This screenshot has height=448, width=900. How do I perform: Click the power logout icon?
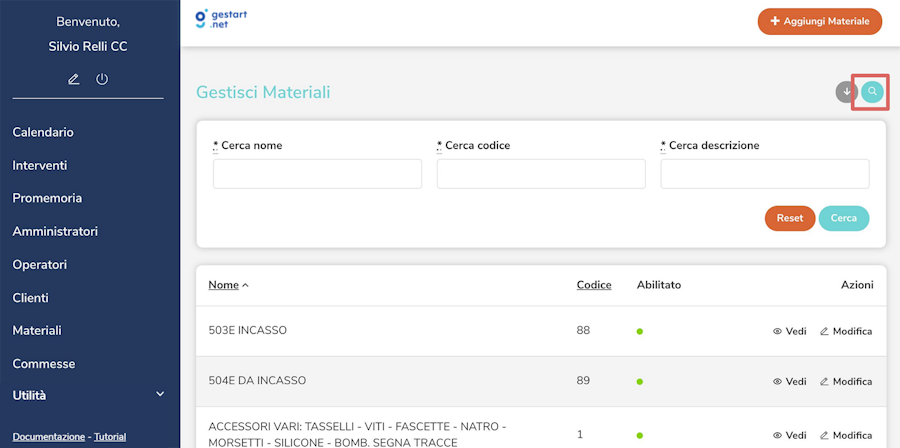click(x=102, y=79)
